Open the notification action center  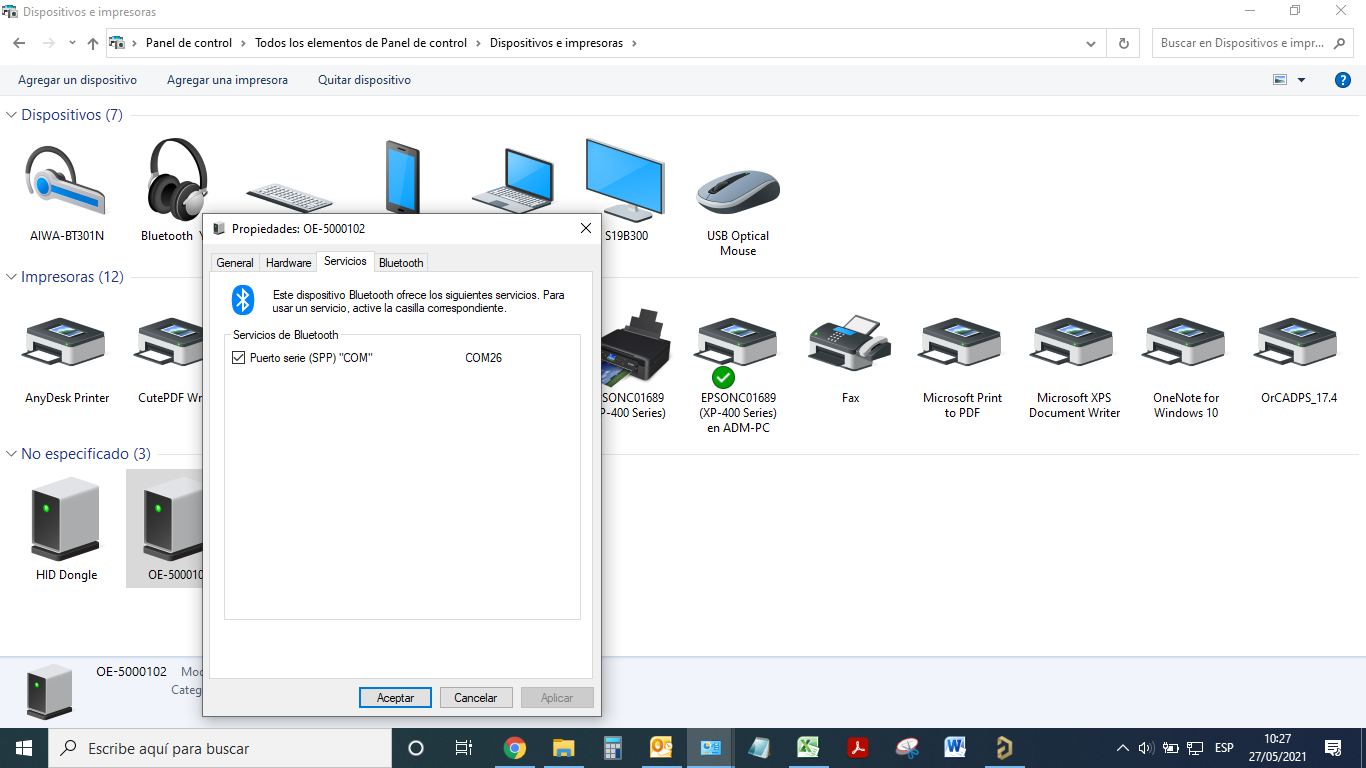coord(1333,748)
